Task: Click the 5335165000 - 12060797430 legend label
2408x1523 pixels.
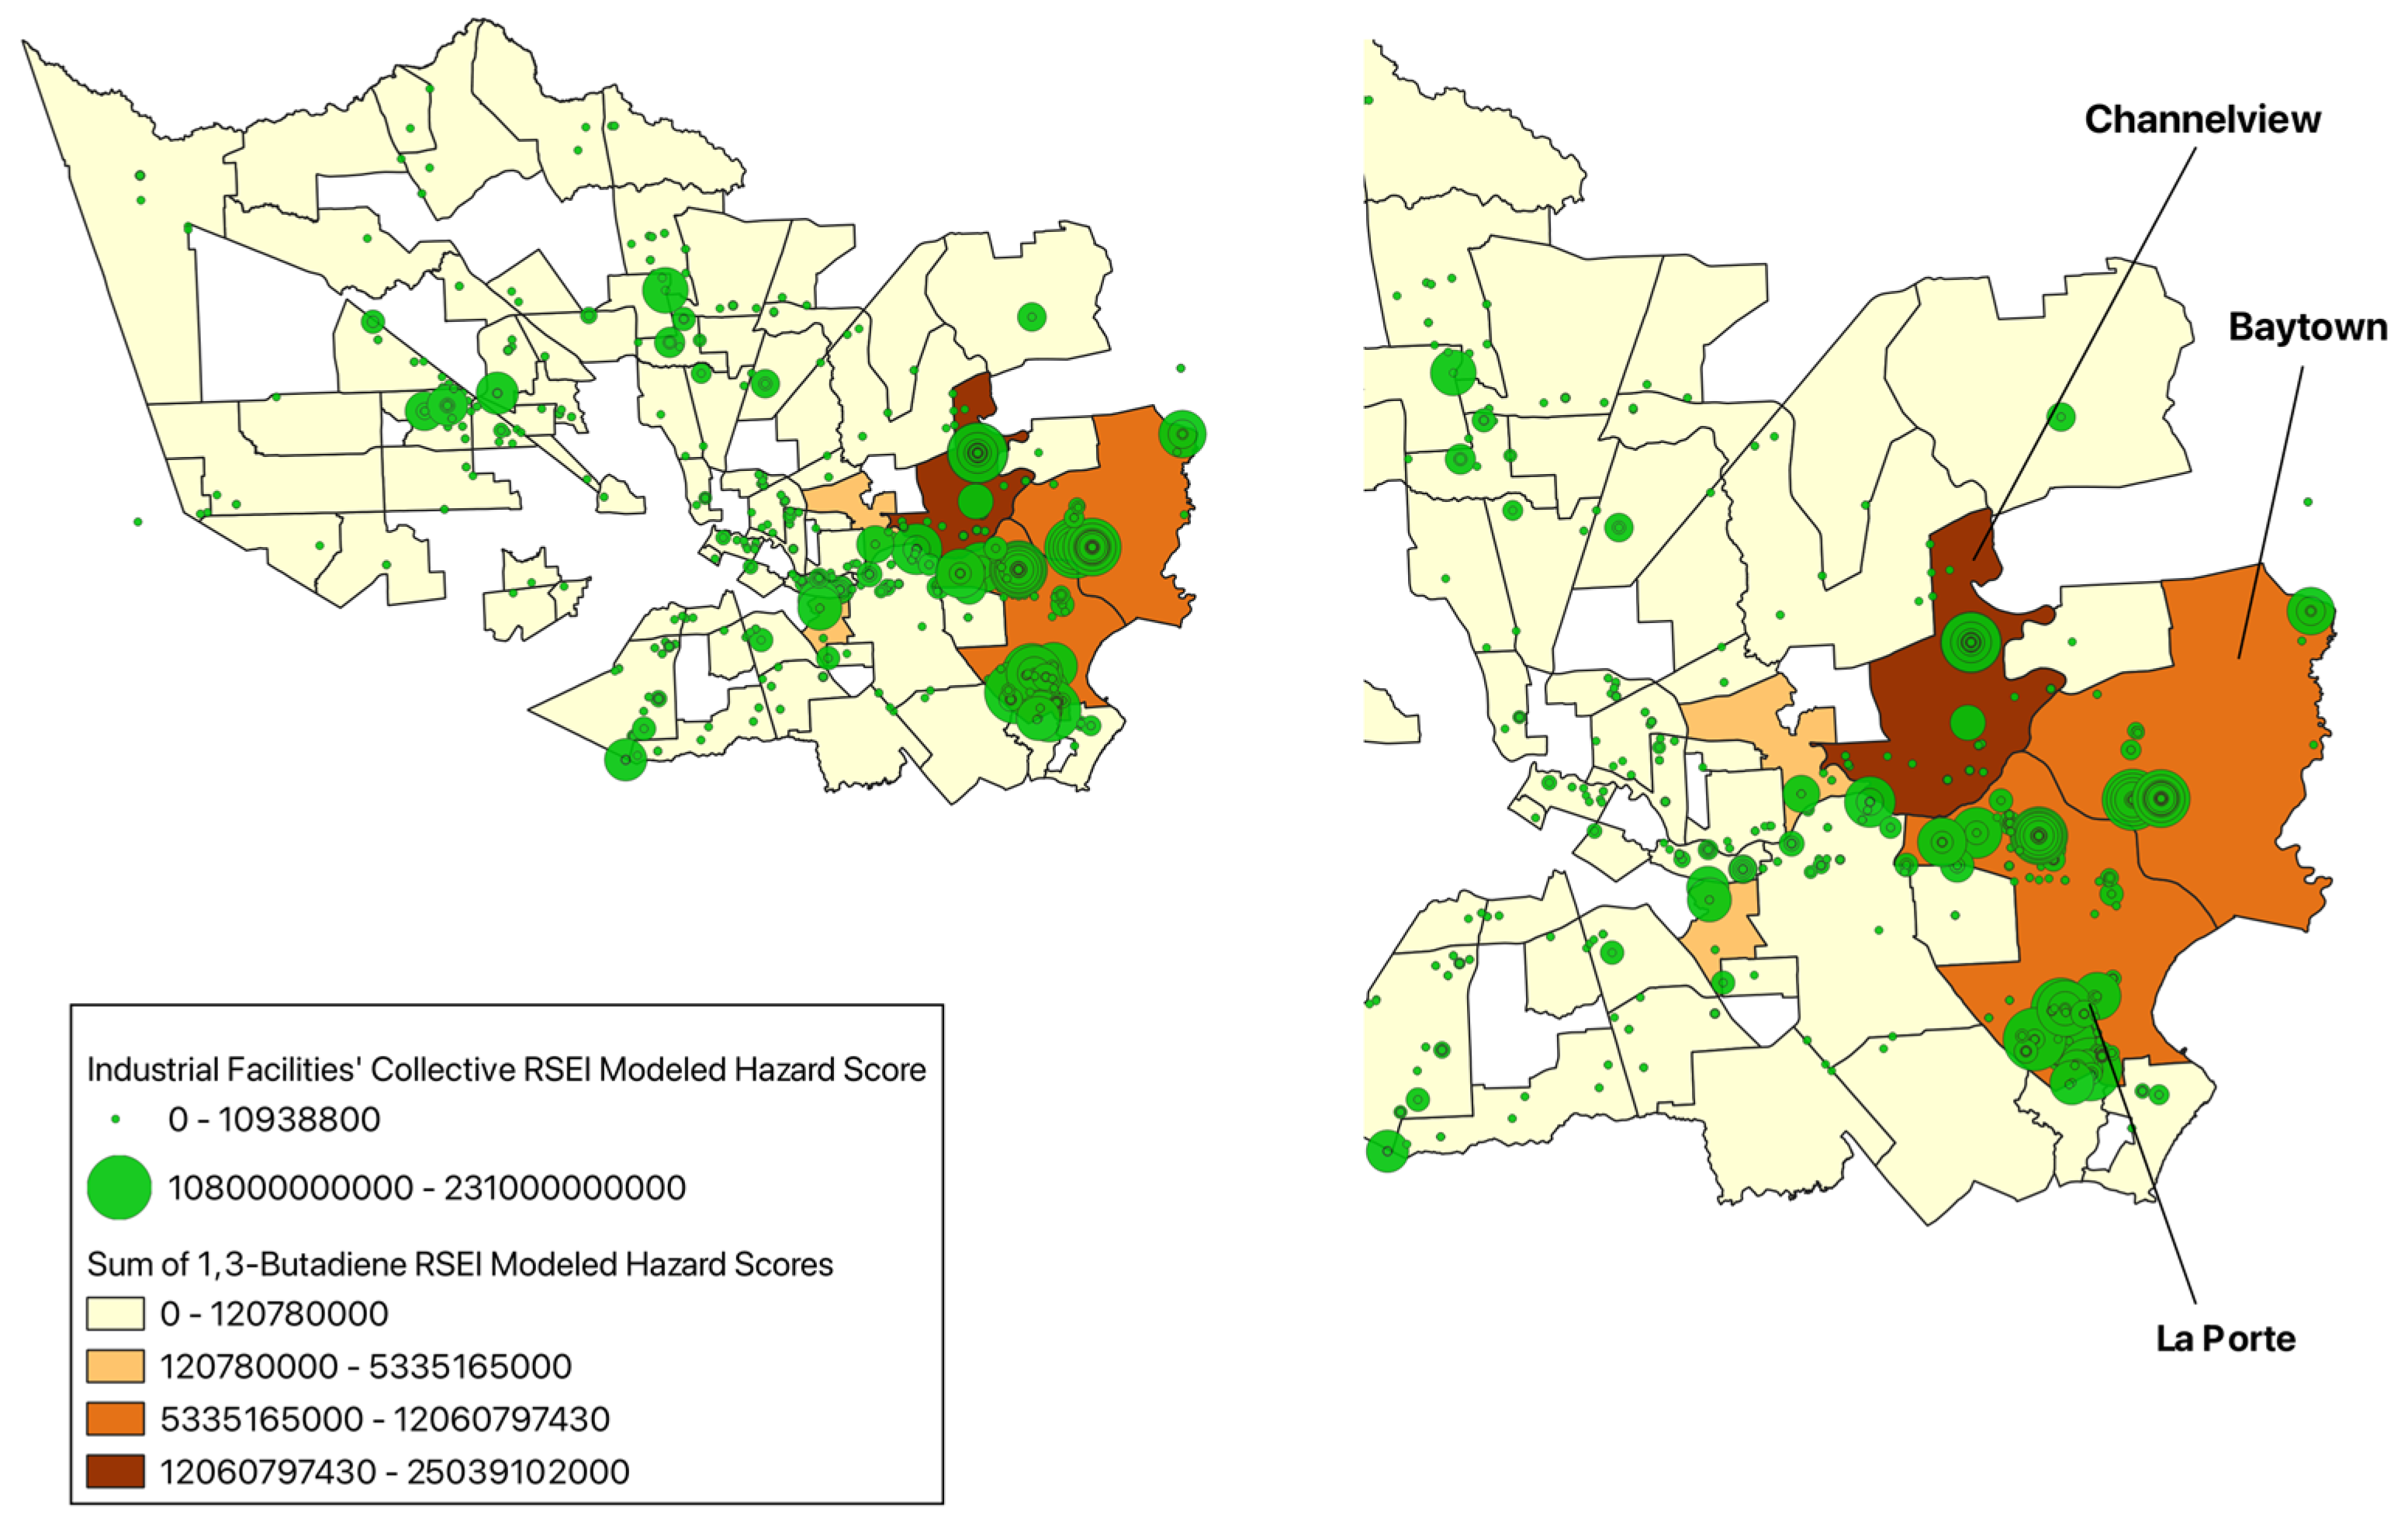Action: [385, 1419]
